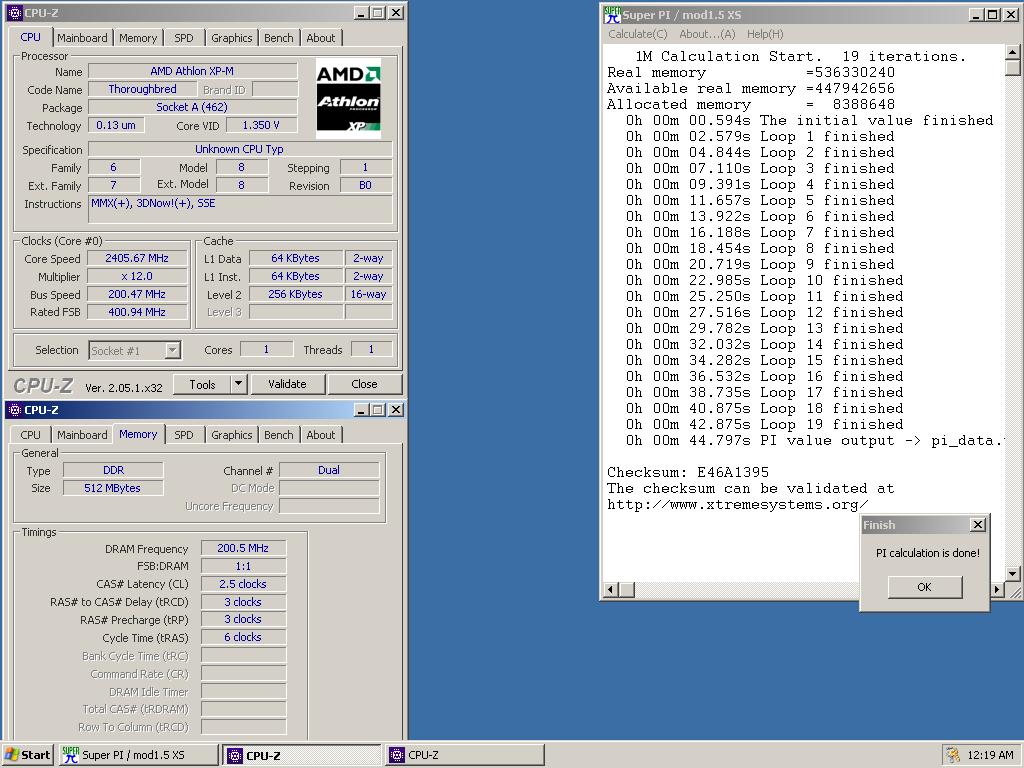The width and height of the screenshot is (1024, 768).
Task: Switch to About tab in top CPU-Z
Action: pos(321,38)
